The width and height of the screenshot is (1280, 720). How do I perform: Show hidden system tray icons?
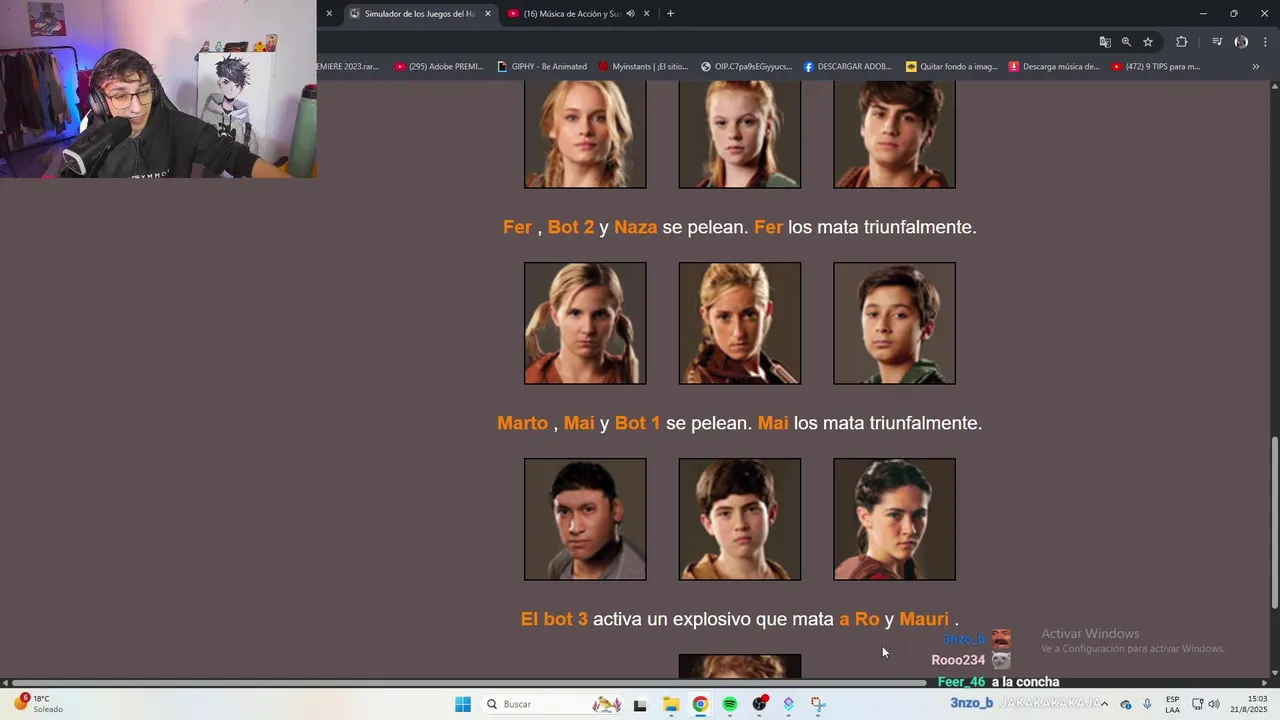click(1104, 704)
